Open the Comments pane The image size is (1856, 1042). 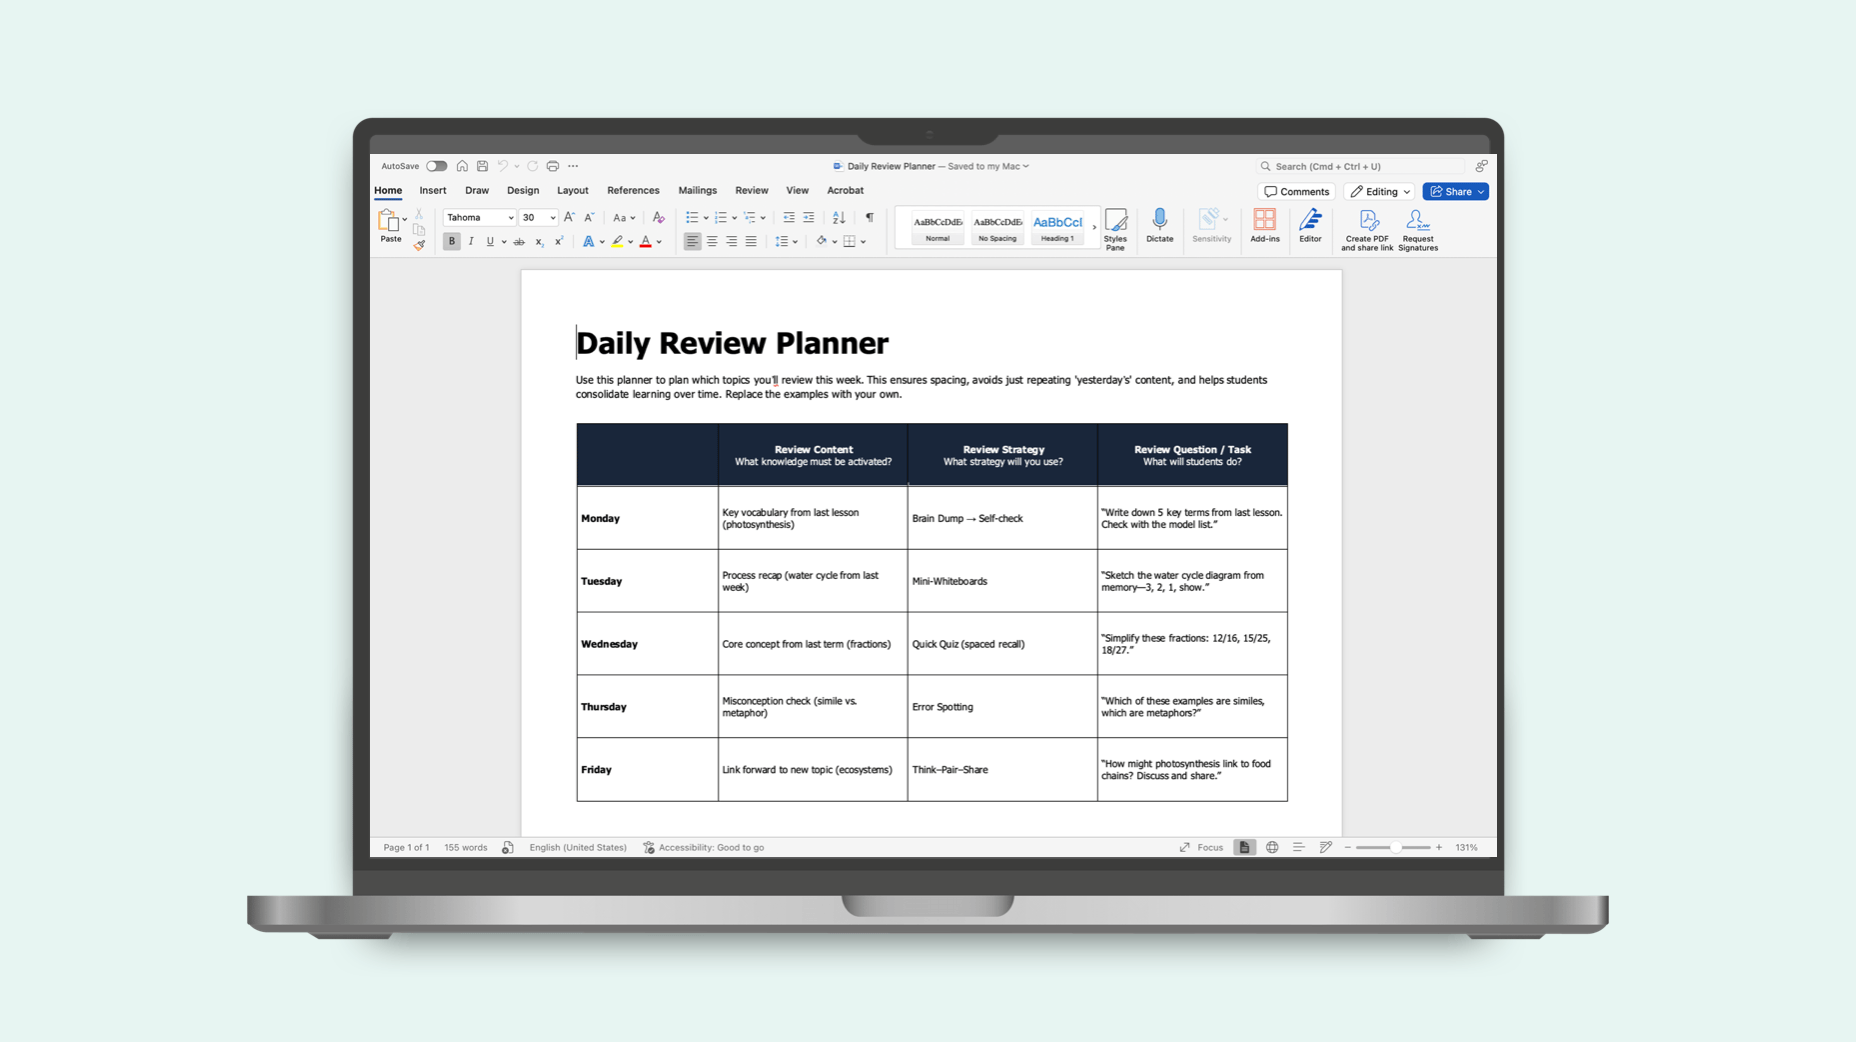click(x=1297, y=191)
